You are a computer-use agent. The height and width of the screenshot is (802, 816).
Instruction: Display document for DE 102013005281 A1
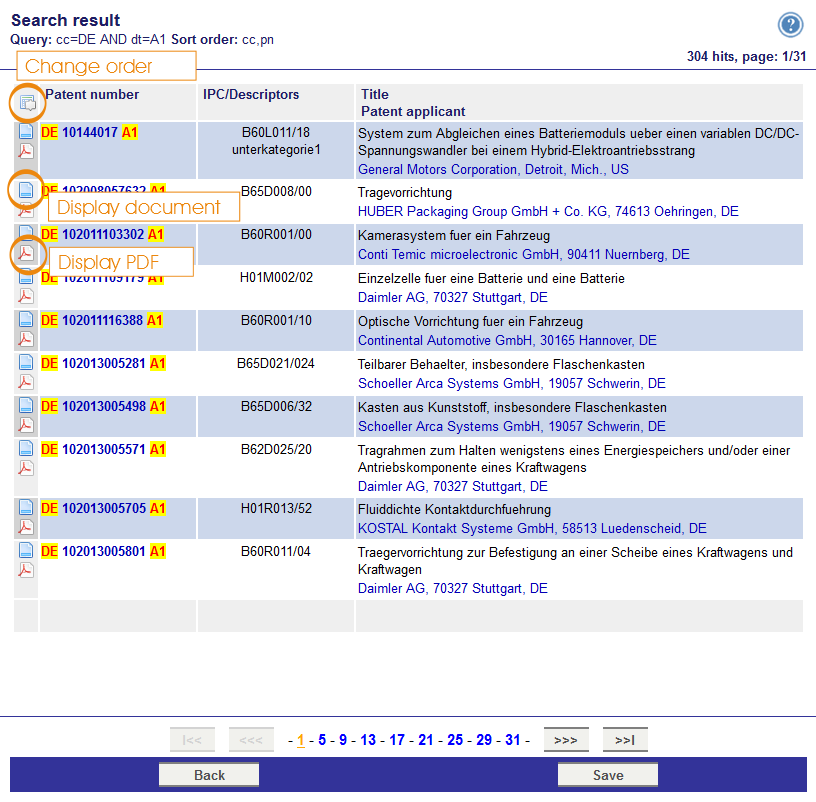tap(26, 362)
